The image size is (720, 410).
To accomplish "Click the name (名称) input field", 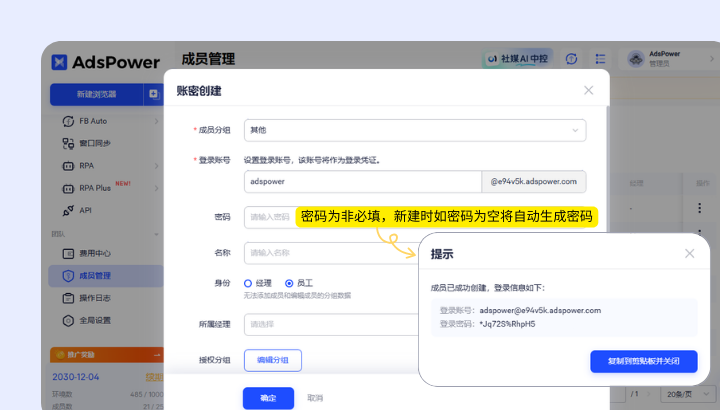I will coord(332,253).
